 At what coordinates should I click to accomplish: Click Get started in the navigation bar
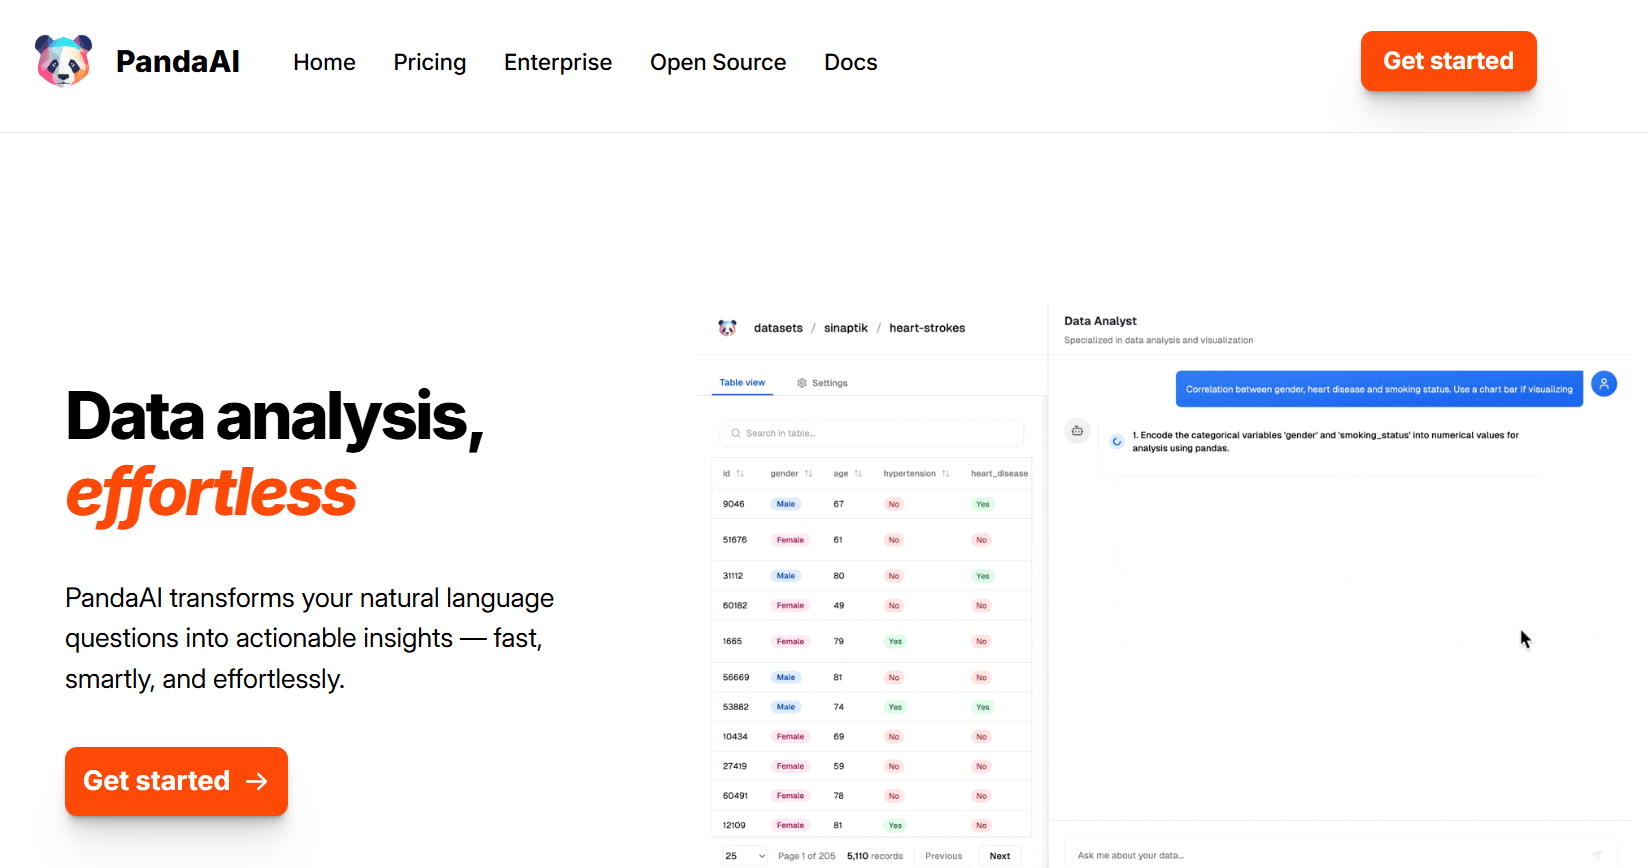point(1448,61)
